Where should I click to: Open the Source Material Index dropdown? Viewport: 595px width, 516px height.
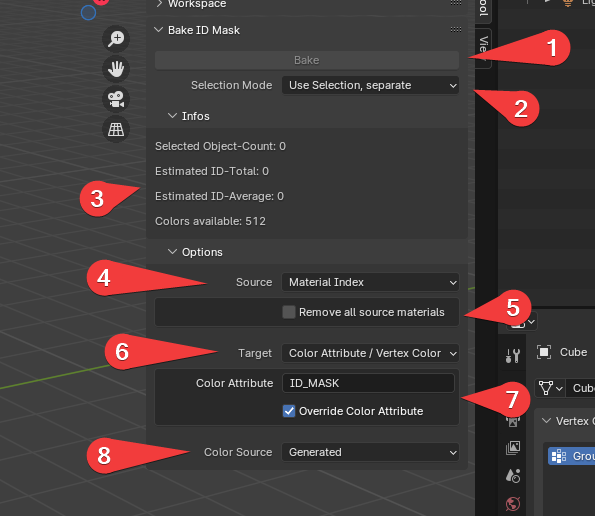[x=370, y=282]
